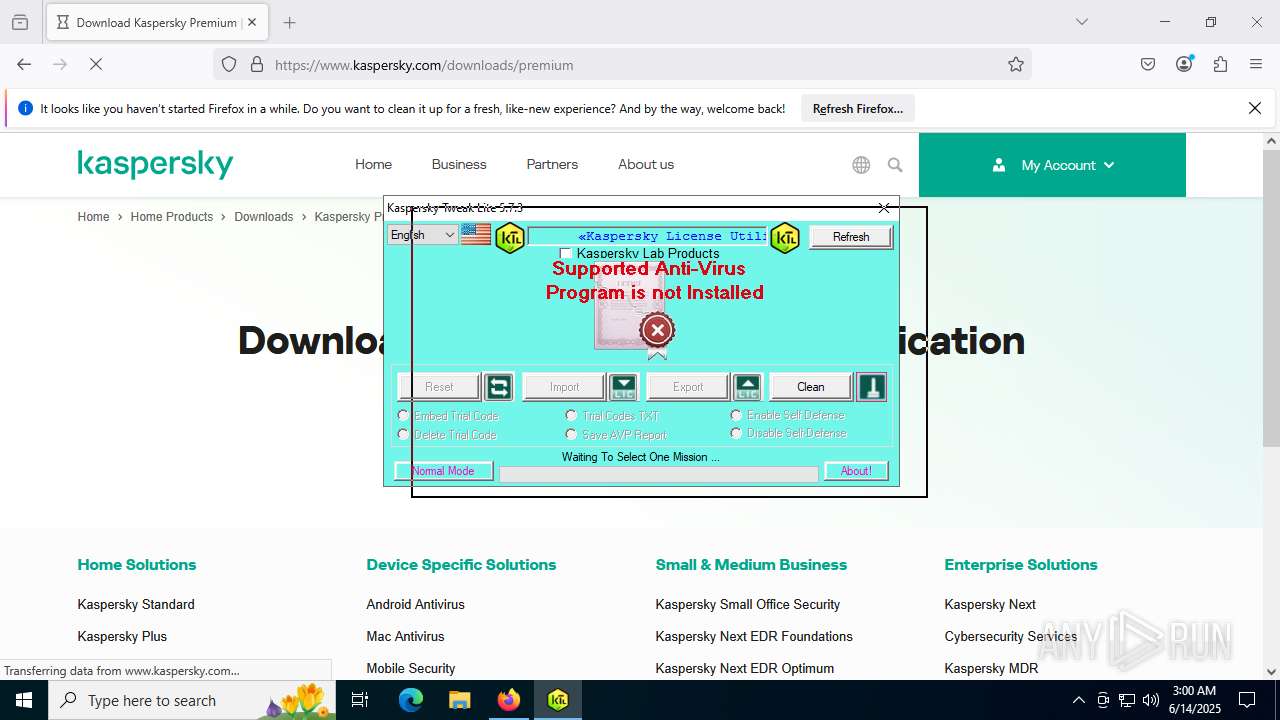Click the Tweak progress bar area
The width and height of the screenshot is (1280, 720).
coord(658,474)
